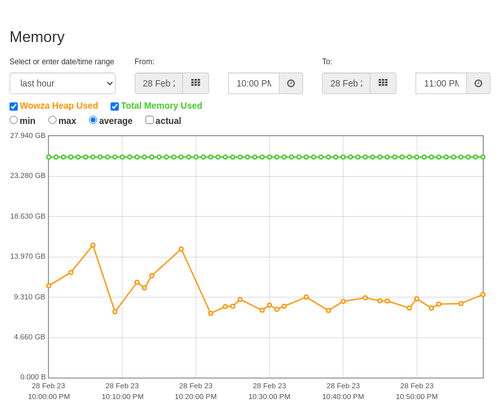Enable the actual checkbox
Screen dimensions: 500x403
(149, 120)
